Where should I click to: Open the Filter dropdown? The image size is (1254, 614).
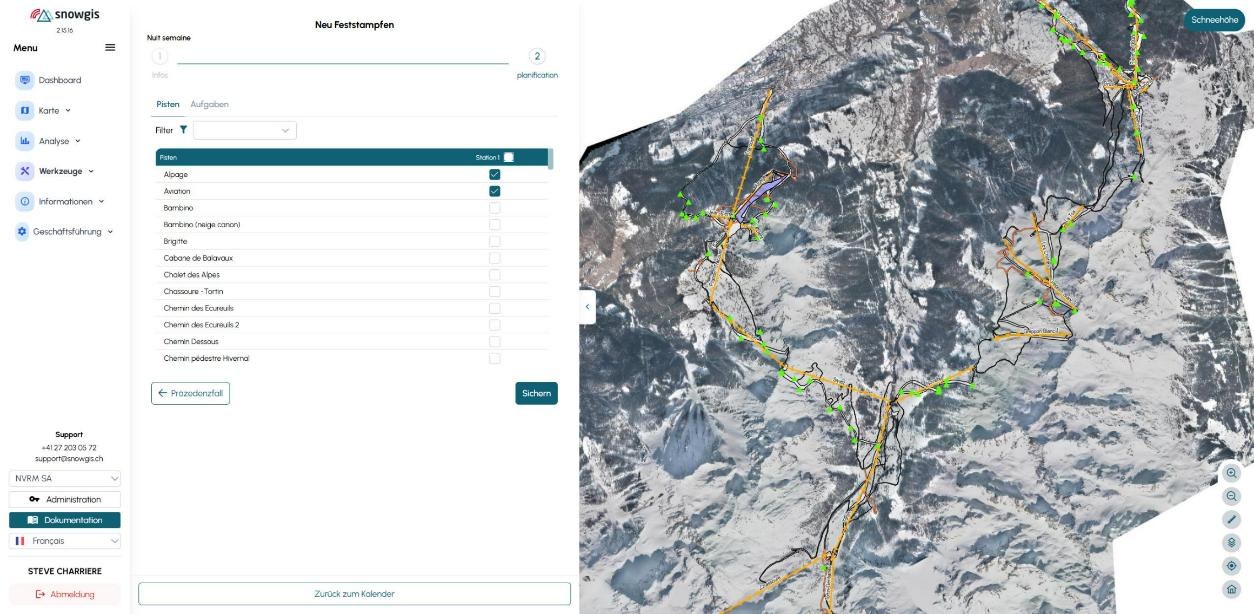[x=245, y=130]
